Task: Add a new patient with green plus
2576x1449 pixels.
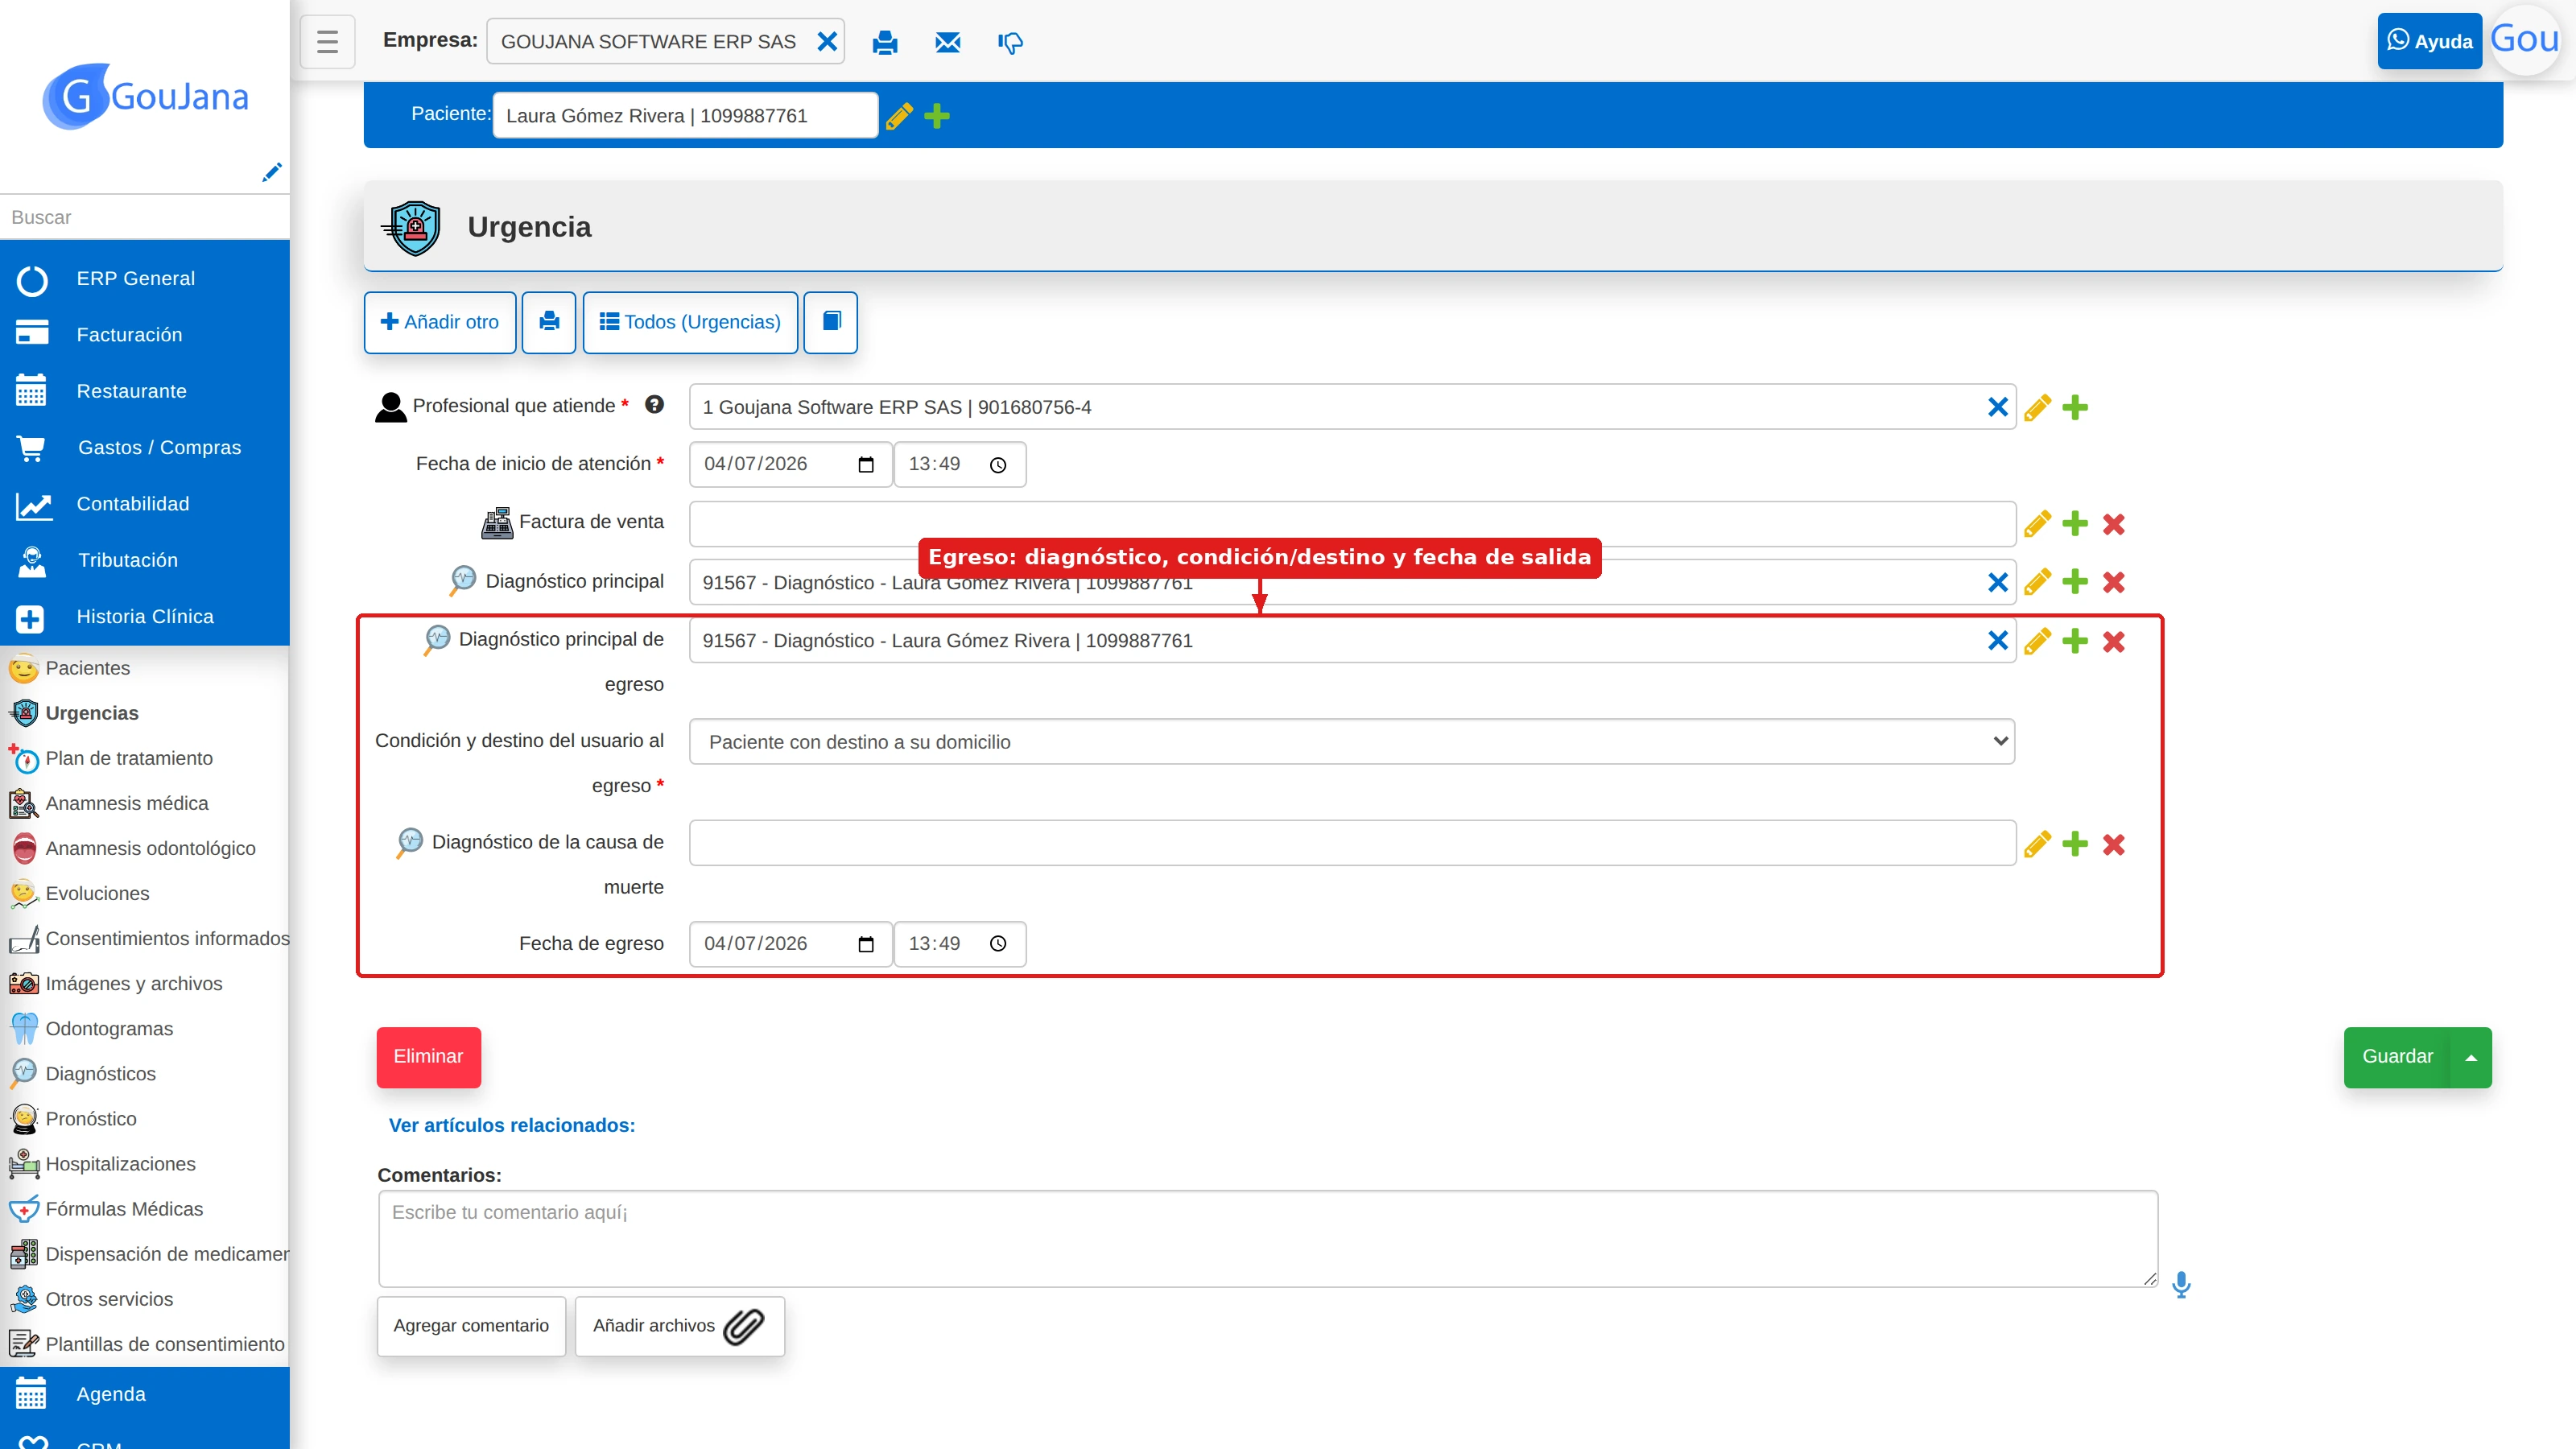Action: click(937, 116)
